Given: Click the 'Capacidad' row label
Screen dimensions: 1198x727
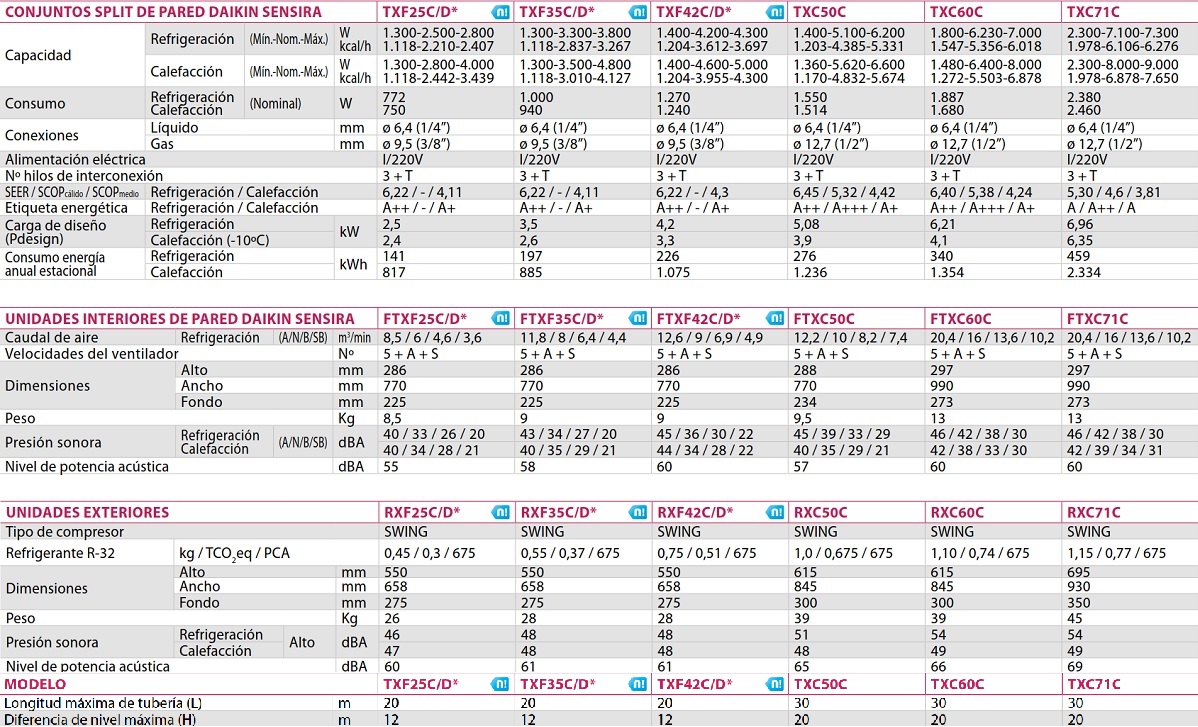Looking at the screenshot, I should (38, 56).
